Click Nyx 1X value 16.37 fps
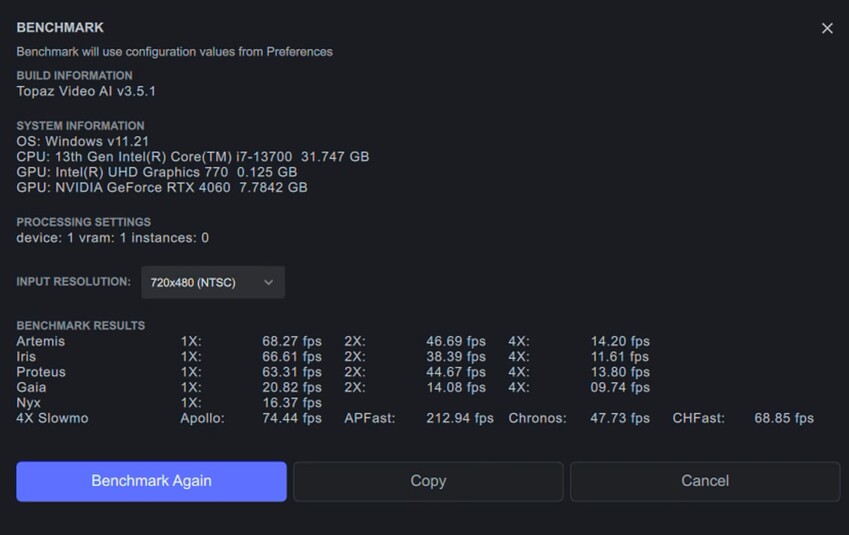Viewport: 849px width, 535px height. tap(292, 403)
